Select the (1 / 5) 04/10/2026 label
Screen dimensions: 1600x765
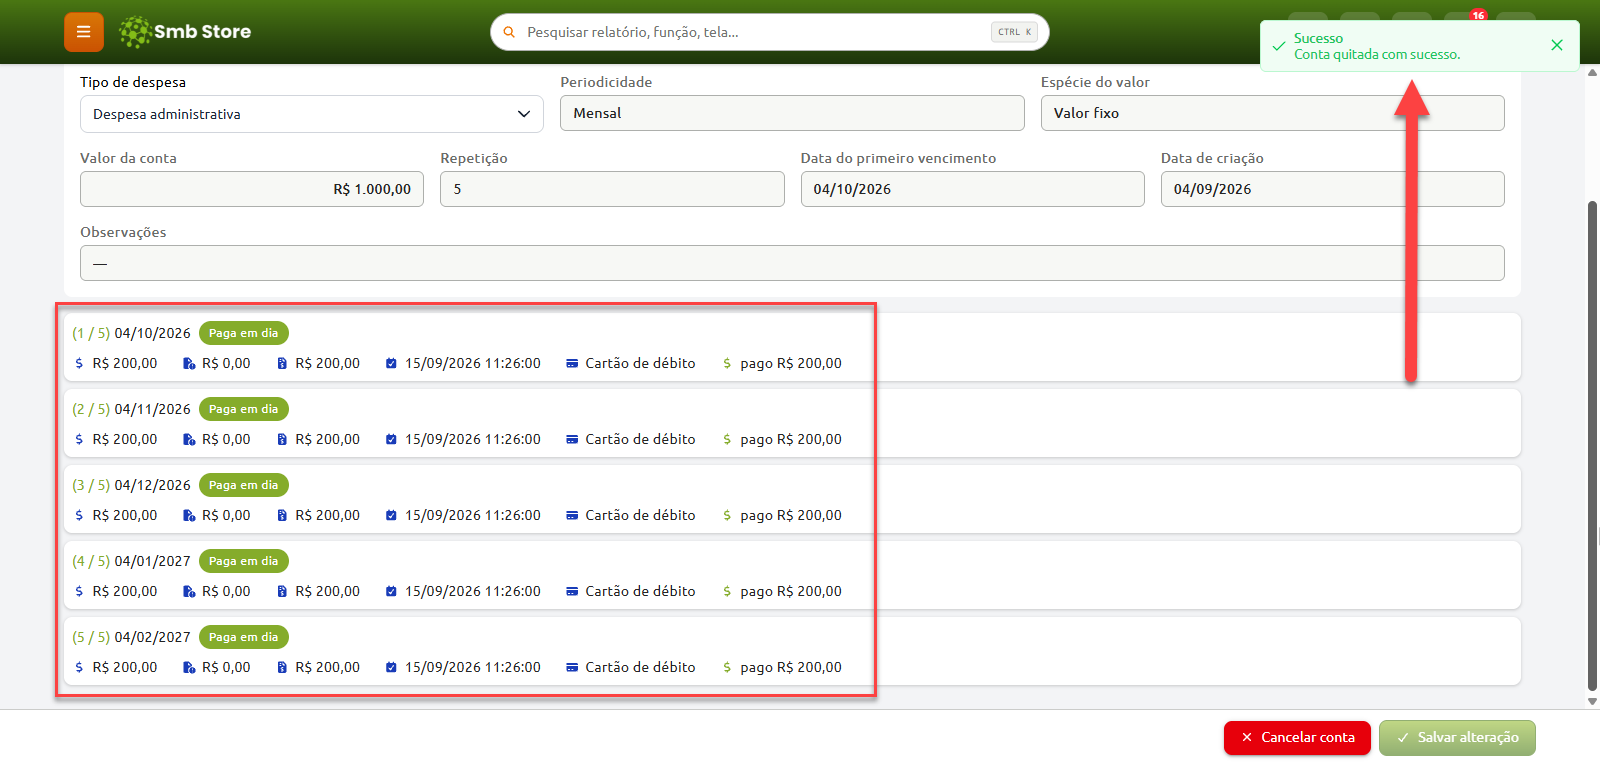pyautogui.click(x=131, y=333)
